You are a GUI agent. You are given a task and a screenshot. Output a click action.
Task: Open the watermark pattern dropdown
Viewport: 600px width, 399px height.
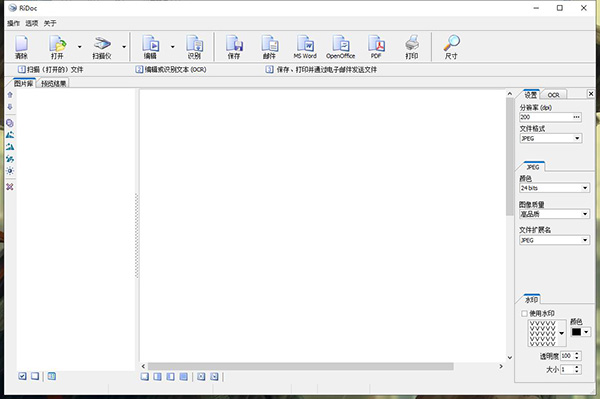coord(561,333)
